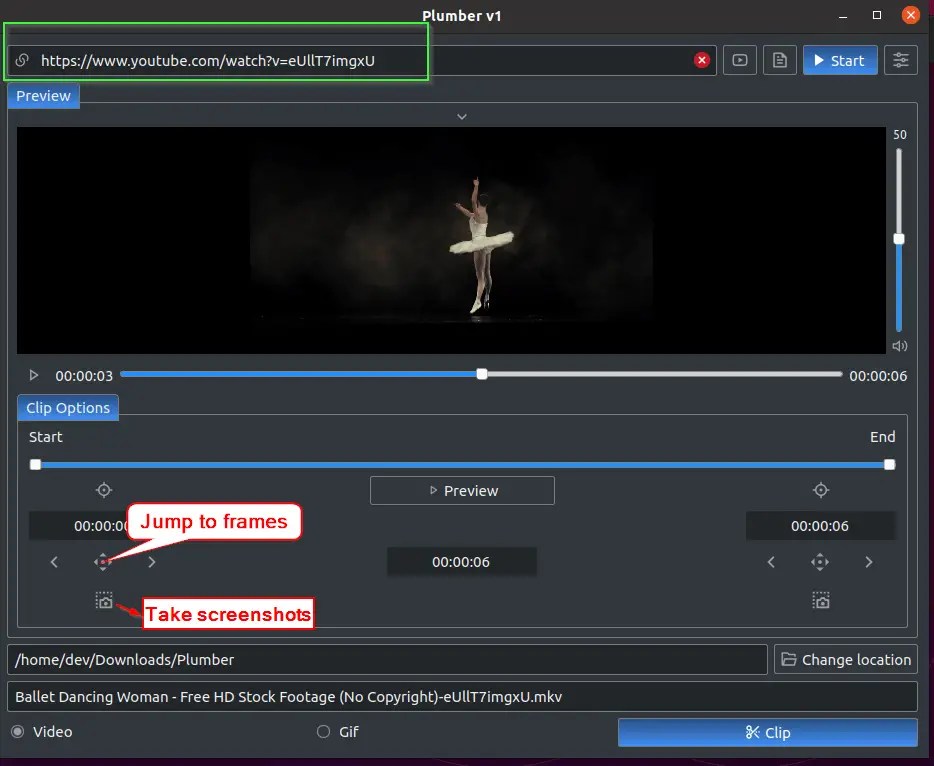The image size is (934, 766).
Task: Take a screenshot of the end frame
Action: pos(820,600)
